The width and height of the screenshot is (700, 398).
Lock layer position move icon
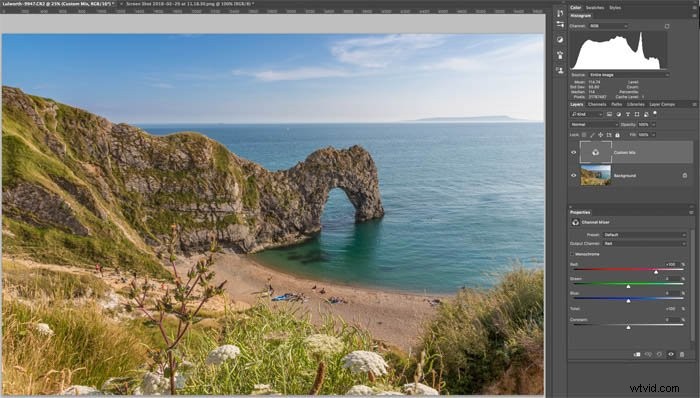click(600, 135)
